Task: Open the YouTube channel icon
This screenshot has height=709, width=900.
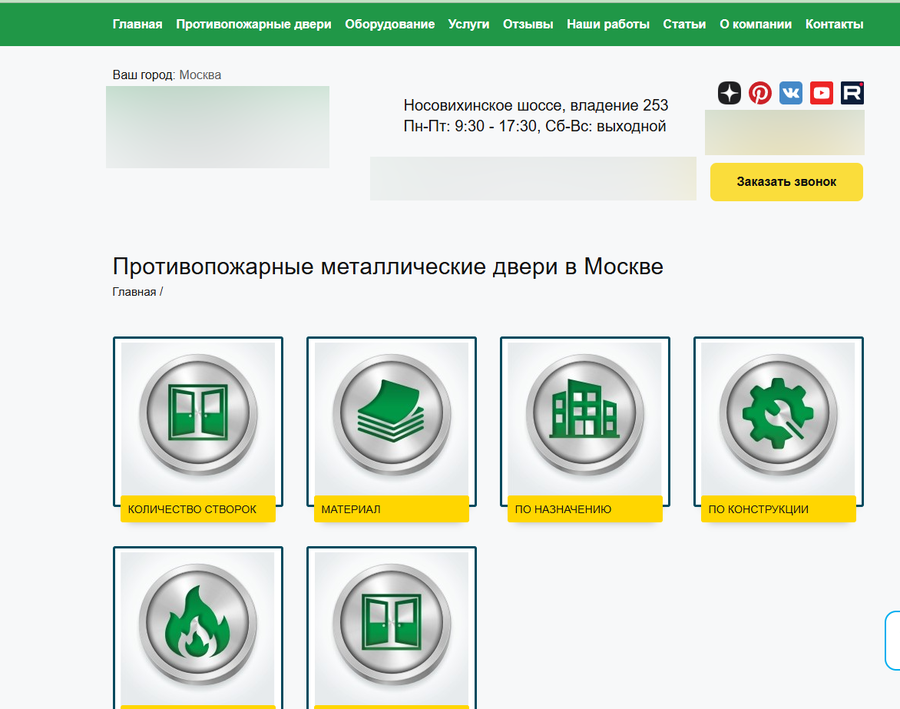Action: 821,93
